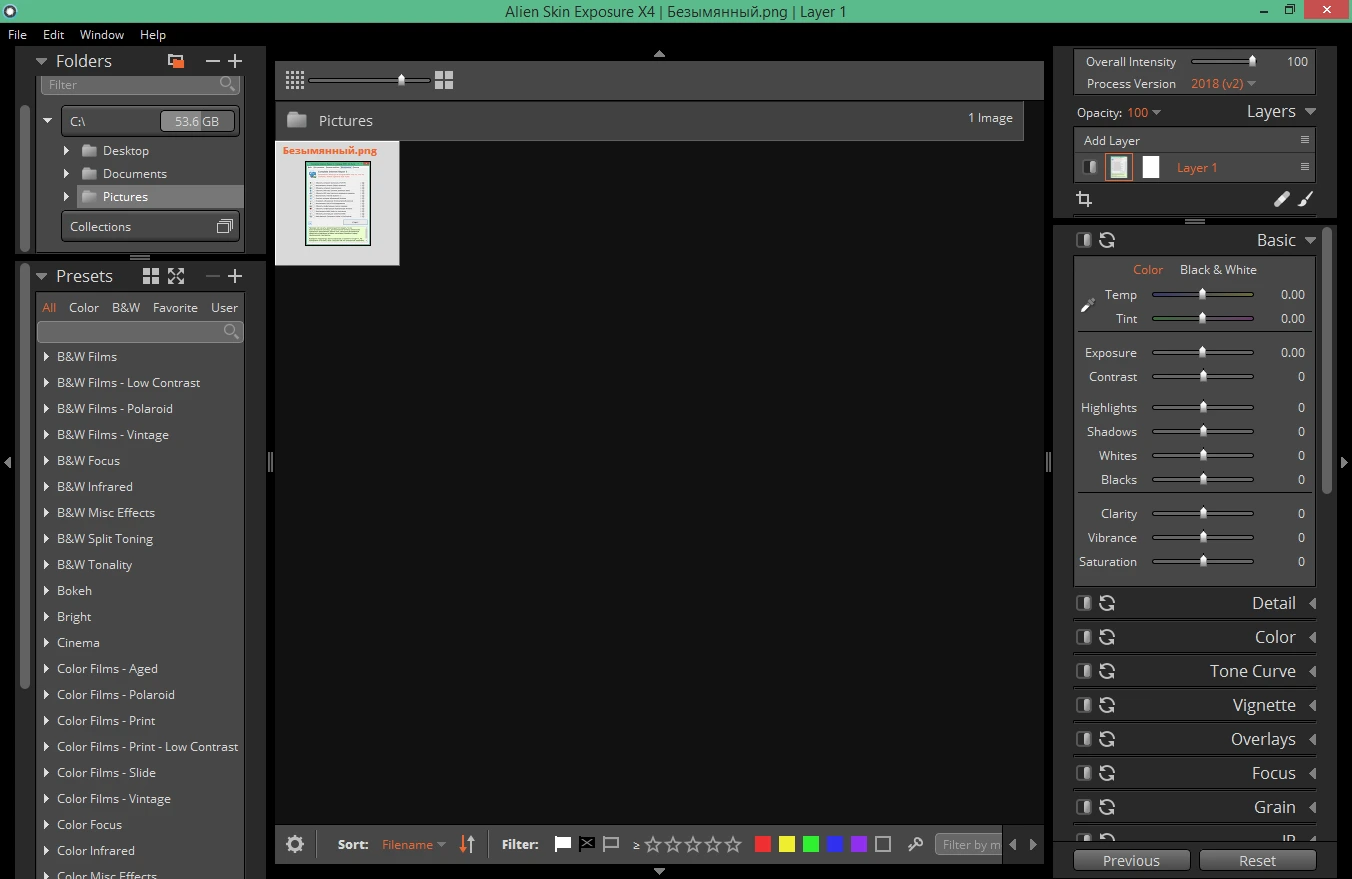
Task: Toggle Vignette panel on/off
Action: tap(1083, 705)
